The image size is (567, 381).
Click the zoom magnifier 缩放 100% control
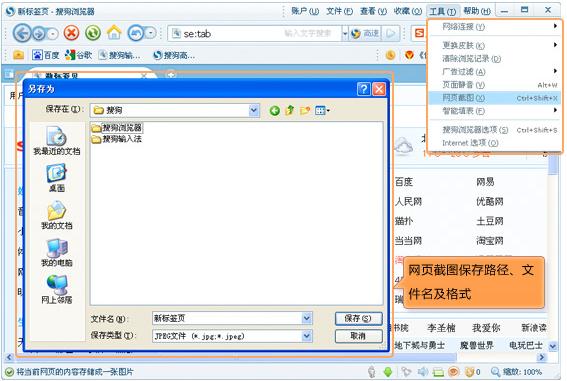click(516, 372)
